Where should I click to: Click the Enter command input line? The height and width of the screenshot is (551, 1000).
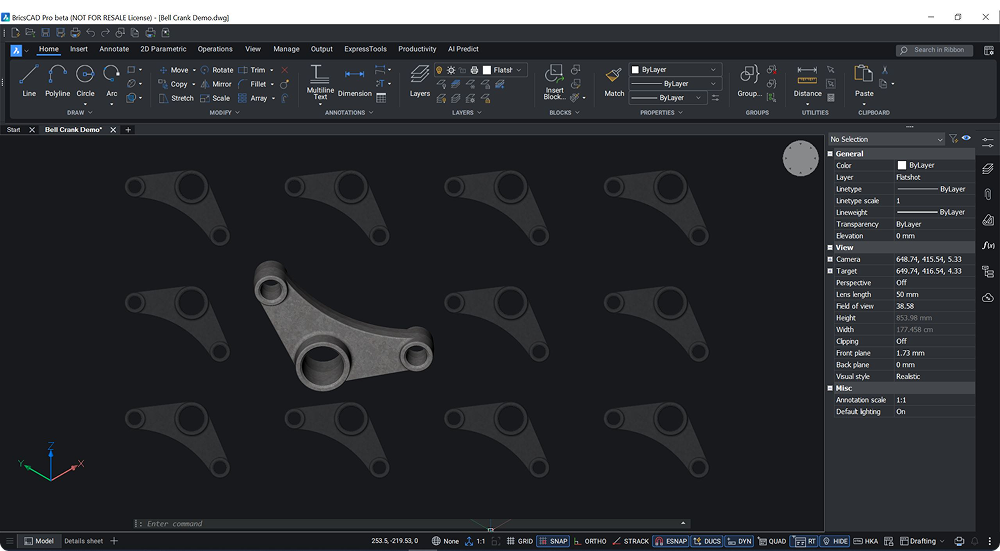click(410, 523)
